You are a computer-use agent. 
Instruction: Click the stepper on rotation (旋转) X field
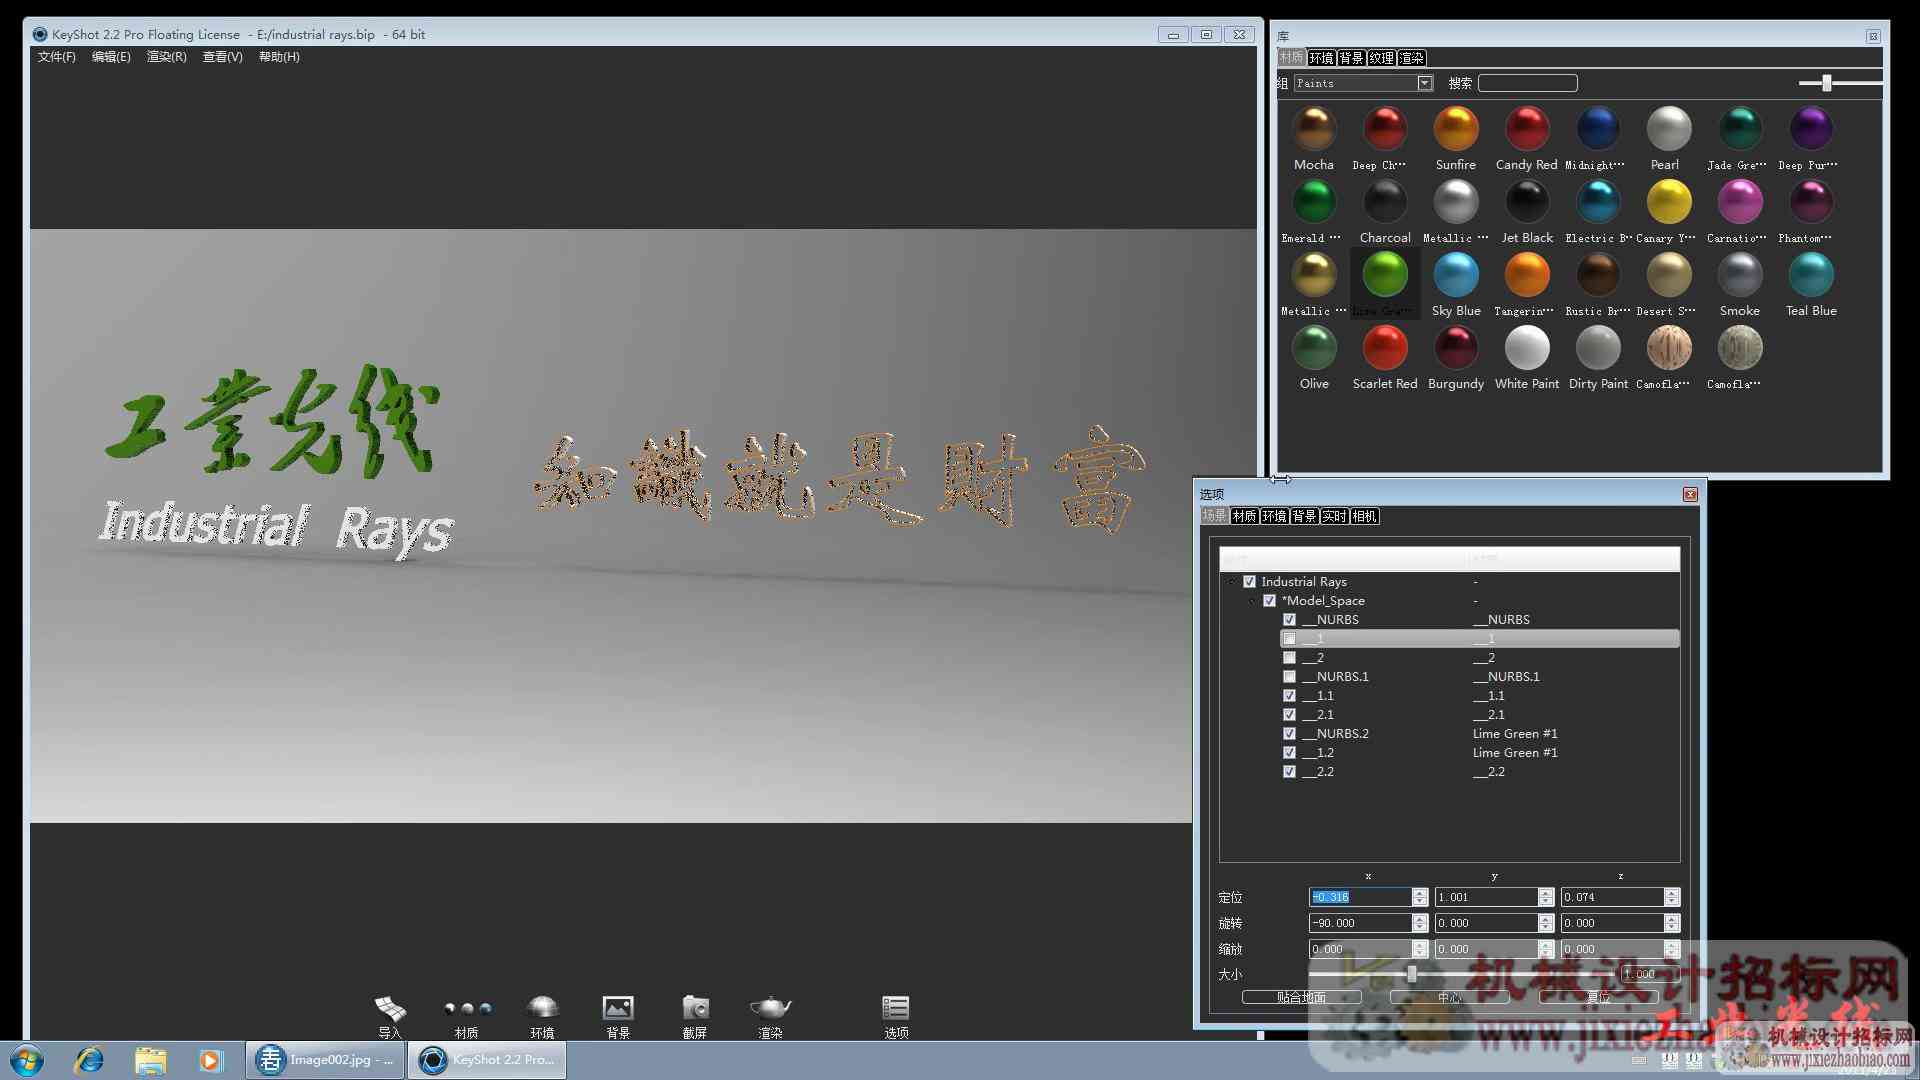(1420, 923)
